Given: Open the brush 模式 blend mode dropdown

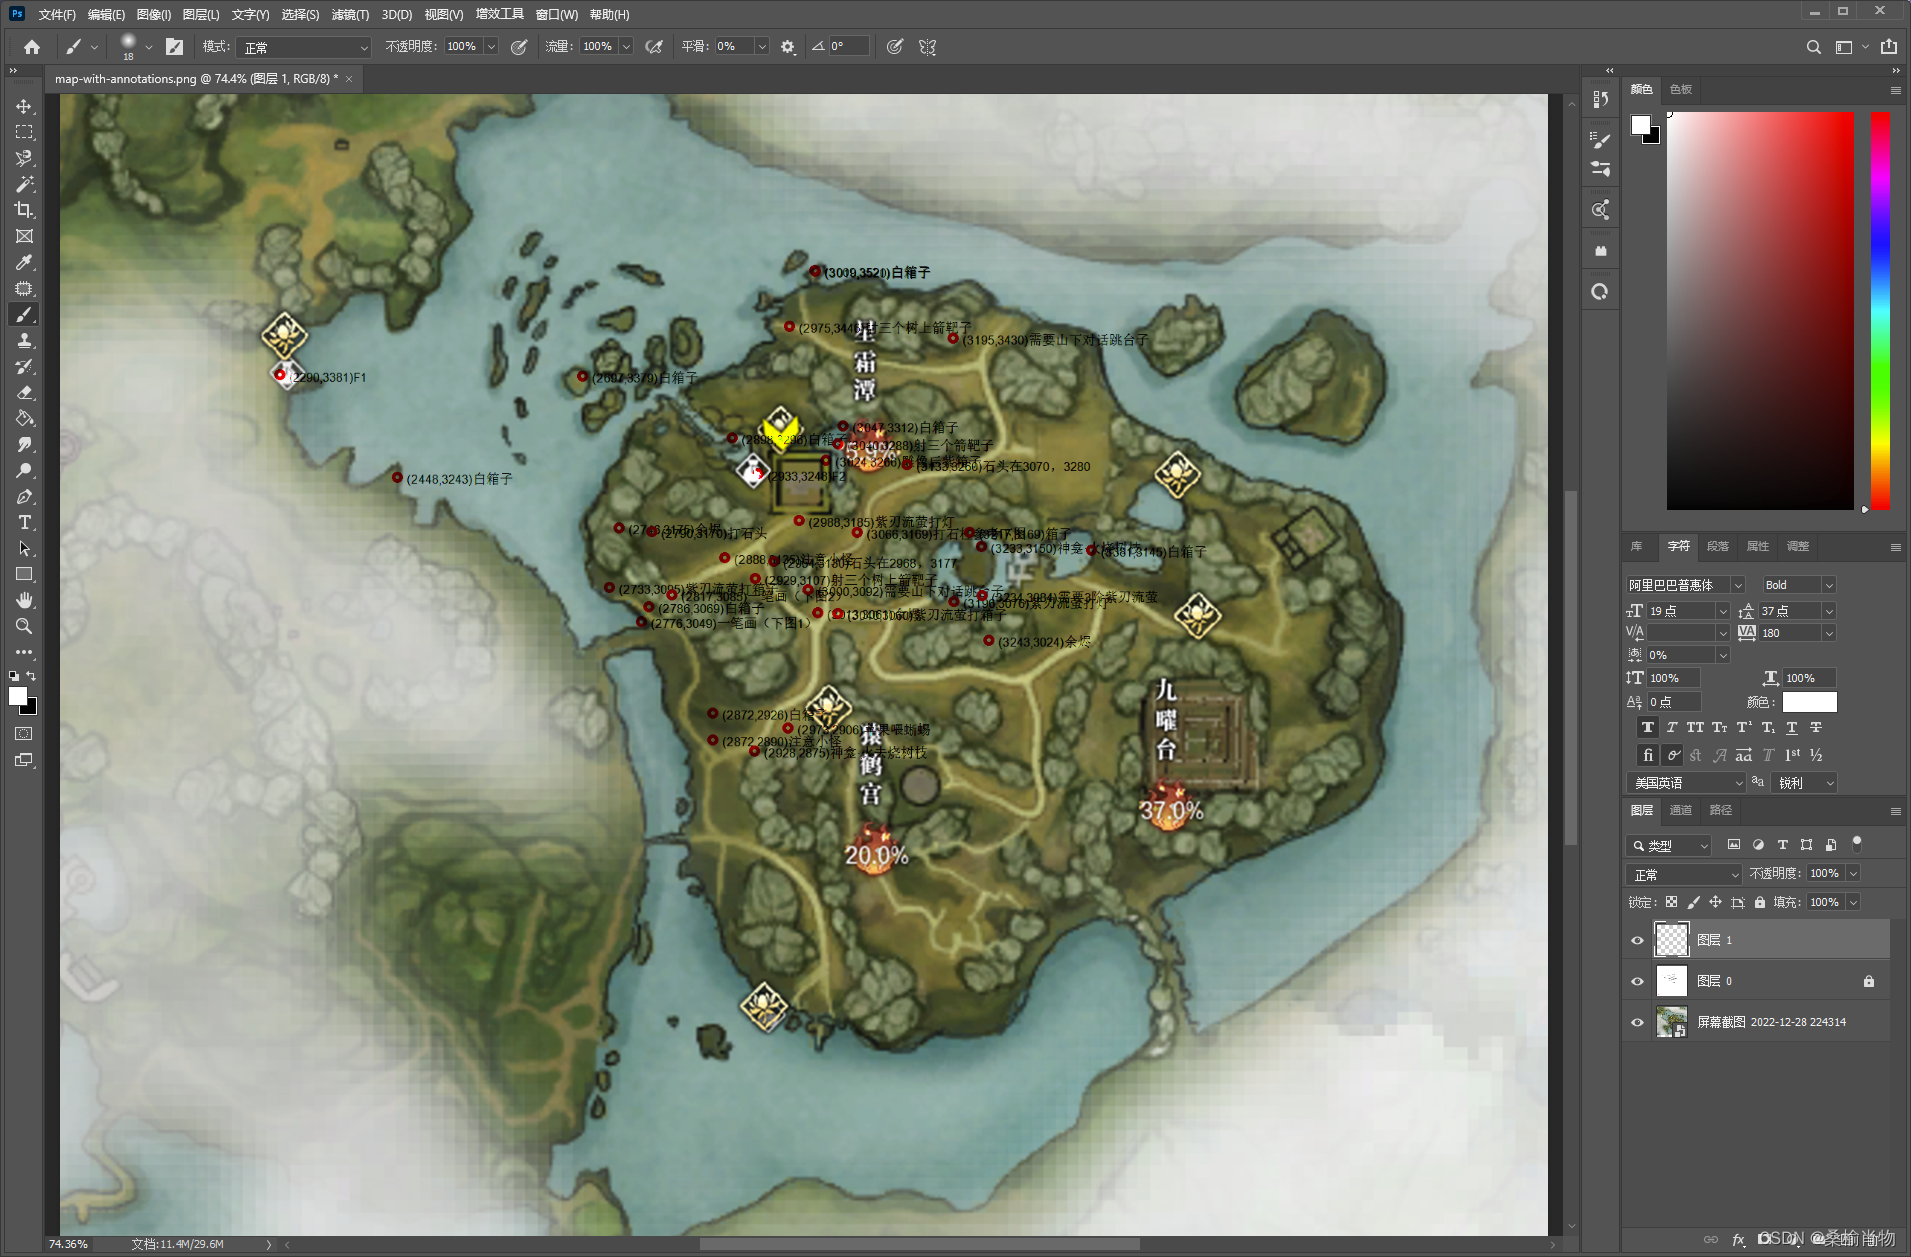Looking at the screenshot, I should coord(304,47).
